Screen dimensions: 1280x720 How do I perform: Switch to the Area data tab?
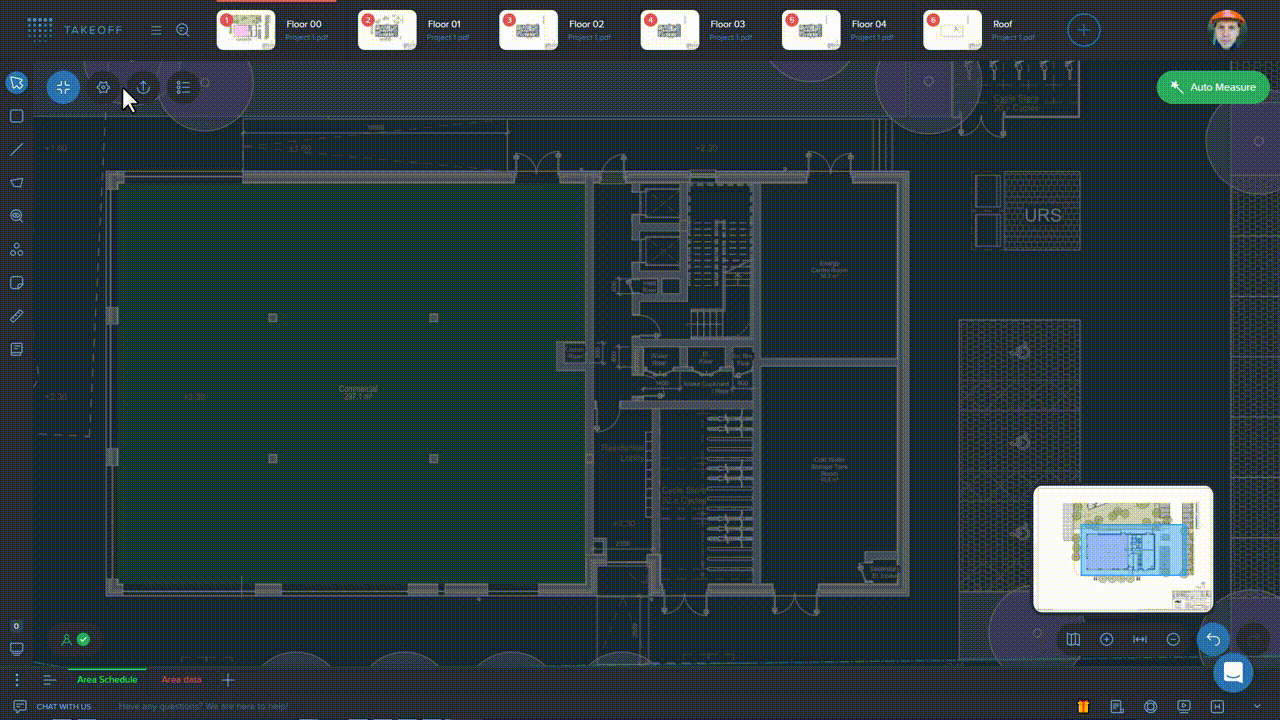[x=181, y=680]
